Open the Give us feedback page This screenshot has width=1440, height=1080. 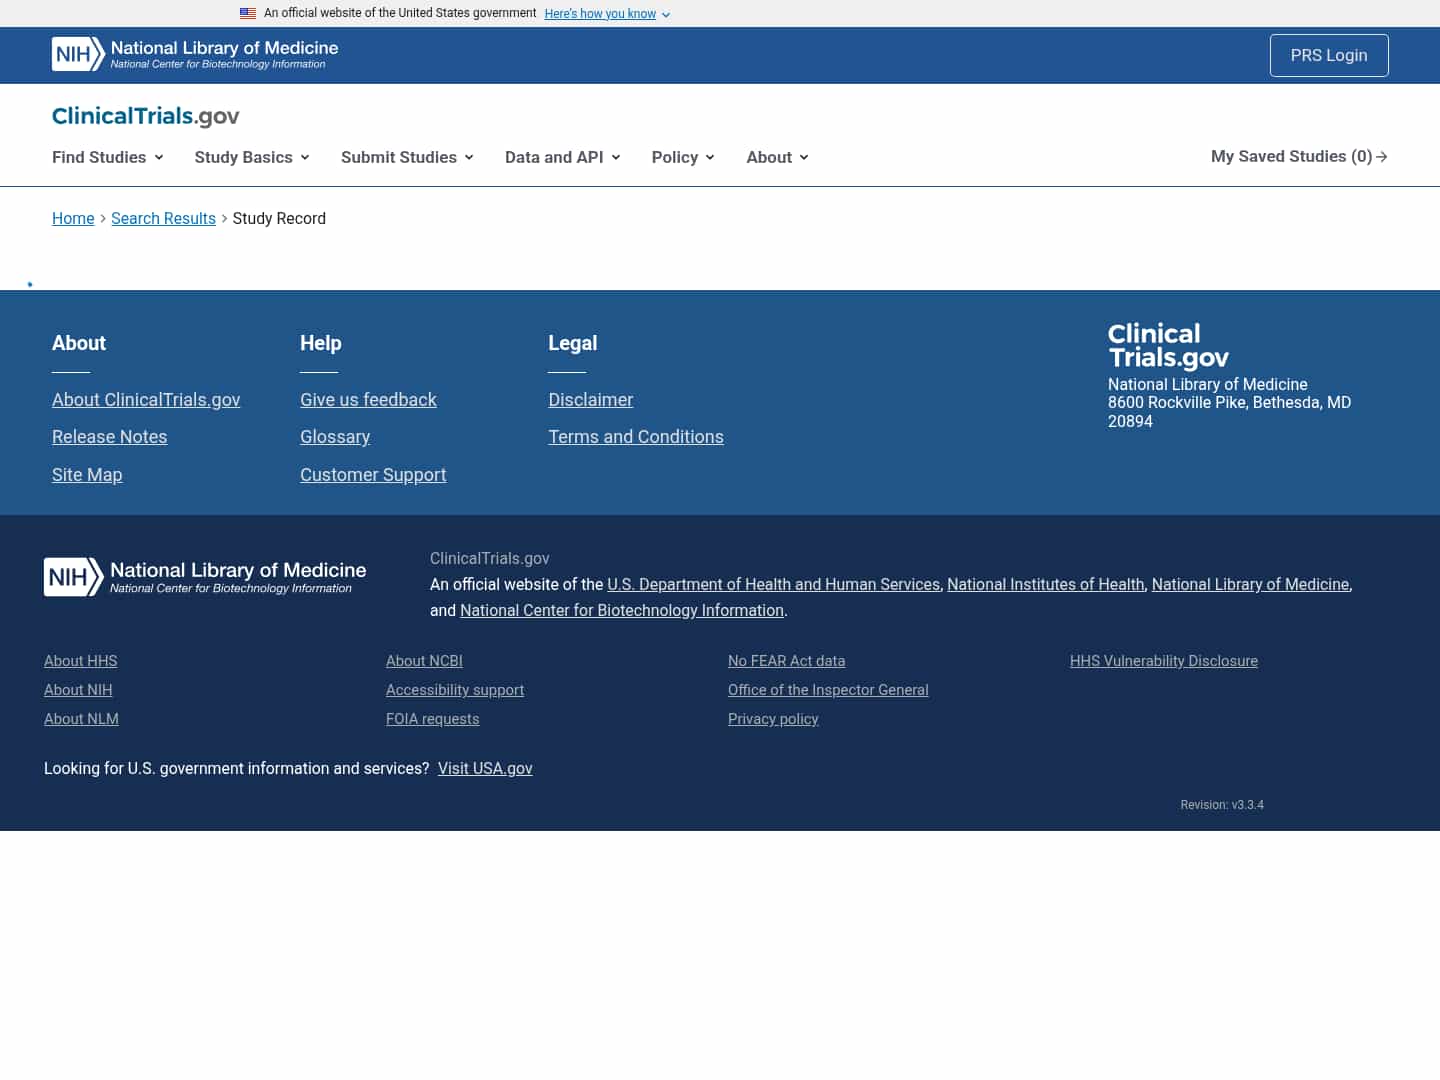pos(368,399)
